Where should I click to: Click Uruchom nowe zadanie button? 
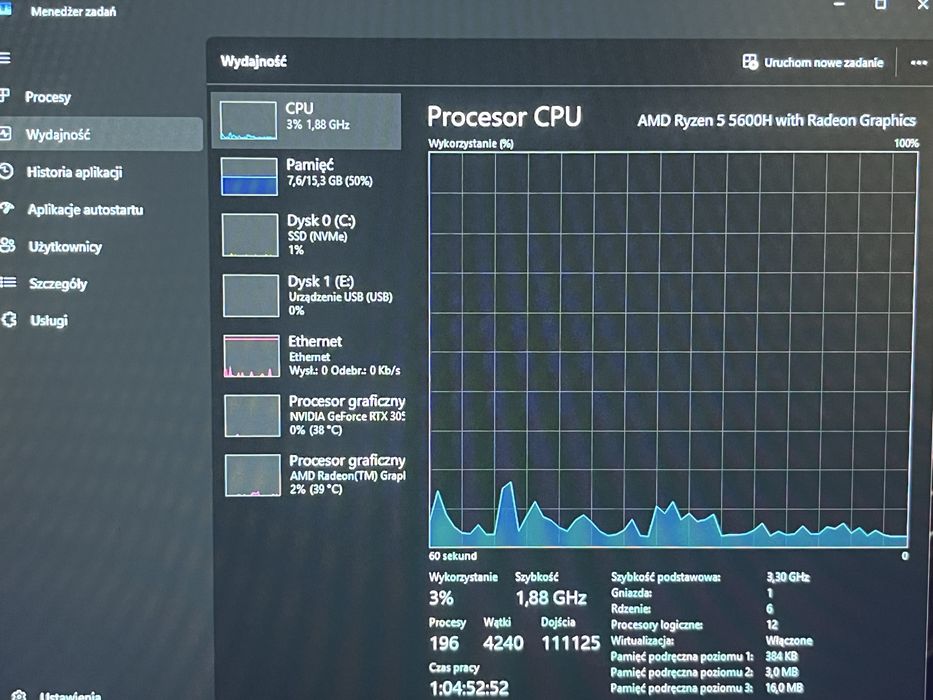813,62
